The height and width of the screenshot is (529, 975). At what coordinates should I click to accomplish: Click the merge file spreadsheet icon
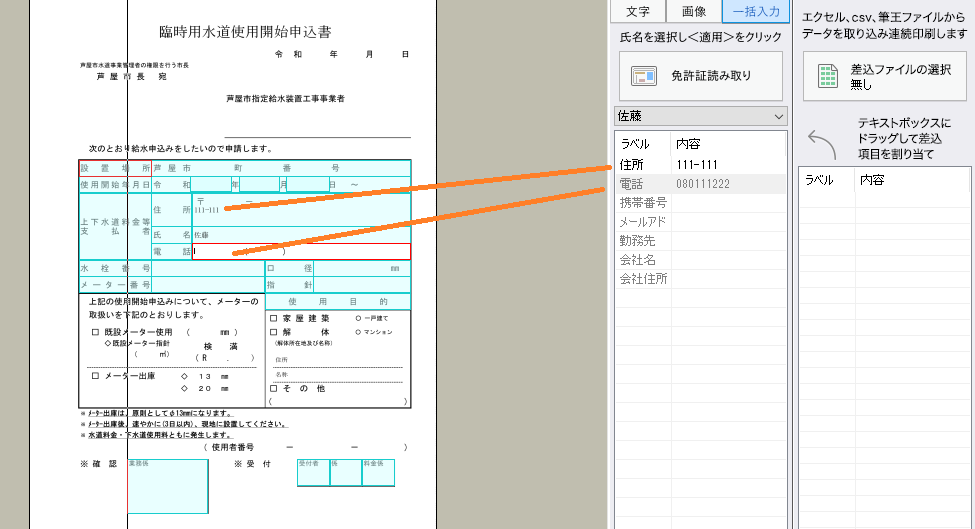coord(827,76)
